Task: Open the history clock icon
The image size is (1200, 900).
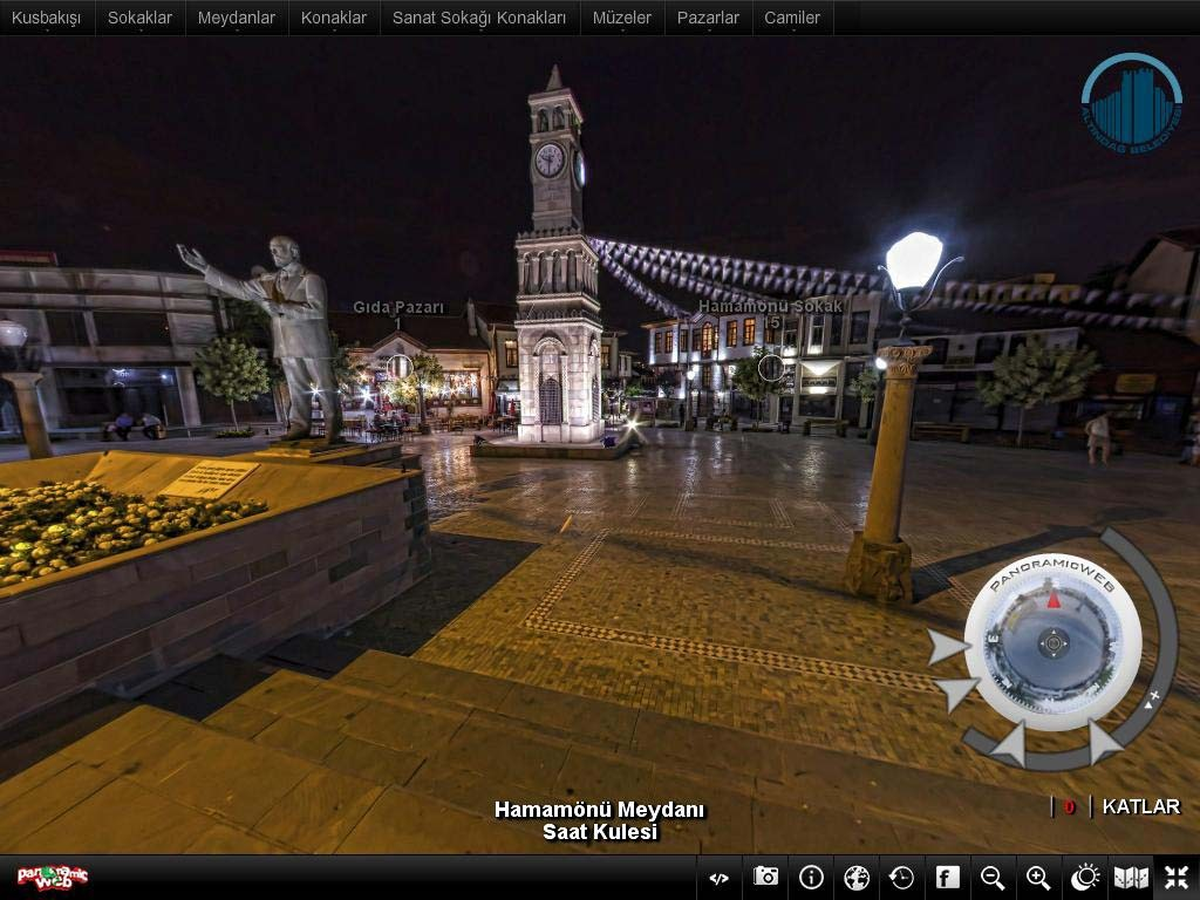Action: point(902,878)
